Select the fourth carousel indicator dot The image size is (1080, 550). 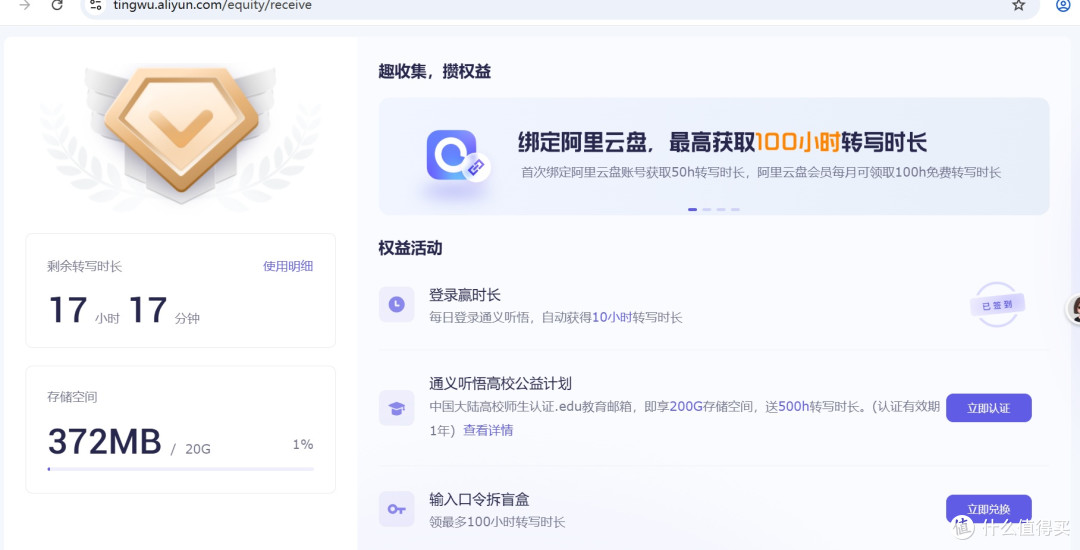736,209
